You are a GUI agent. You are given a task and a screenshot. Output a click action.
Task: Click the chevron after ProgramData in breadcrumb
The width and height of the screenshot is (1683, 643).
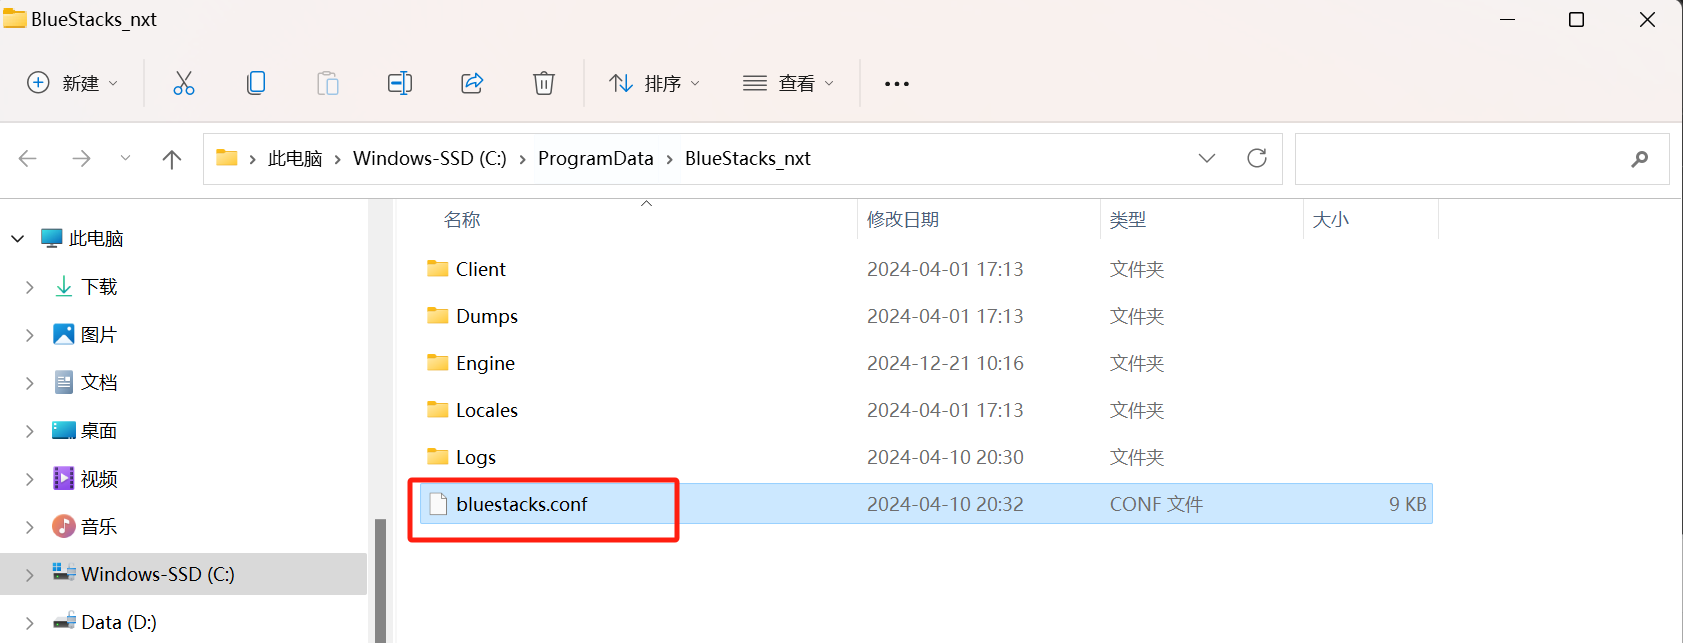669,159
